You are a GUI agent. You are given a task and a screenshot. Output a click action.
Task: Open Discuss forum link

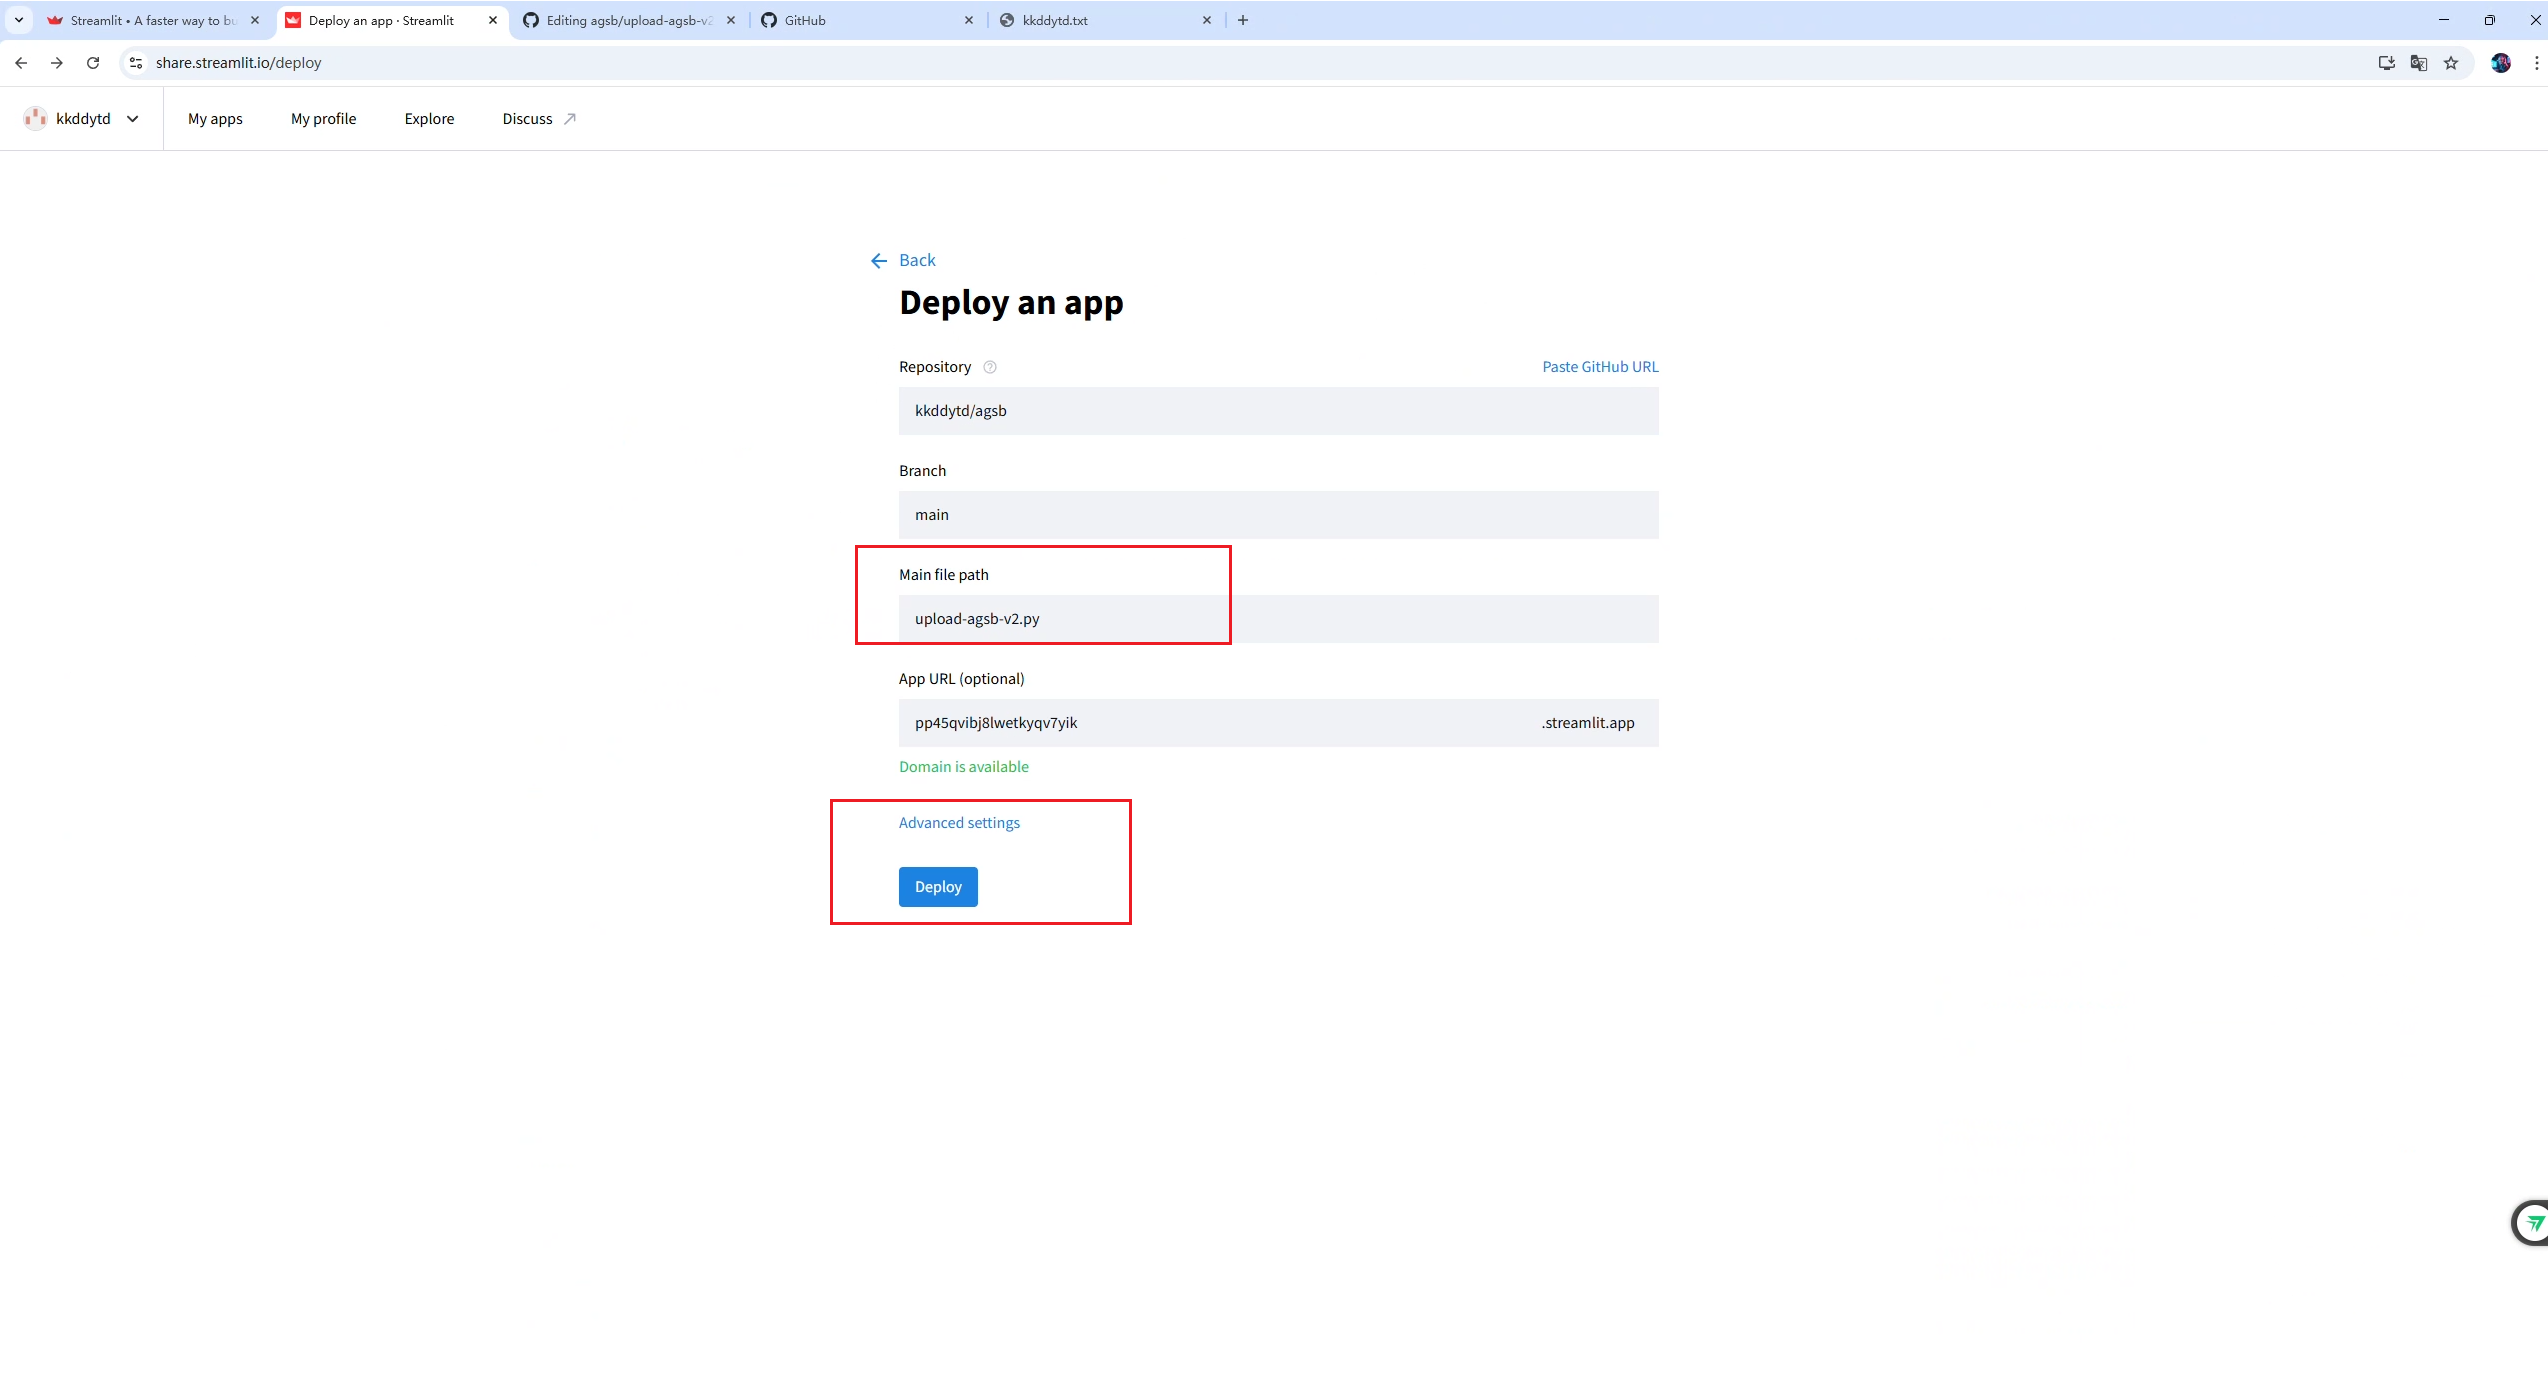[539, 119]
